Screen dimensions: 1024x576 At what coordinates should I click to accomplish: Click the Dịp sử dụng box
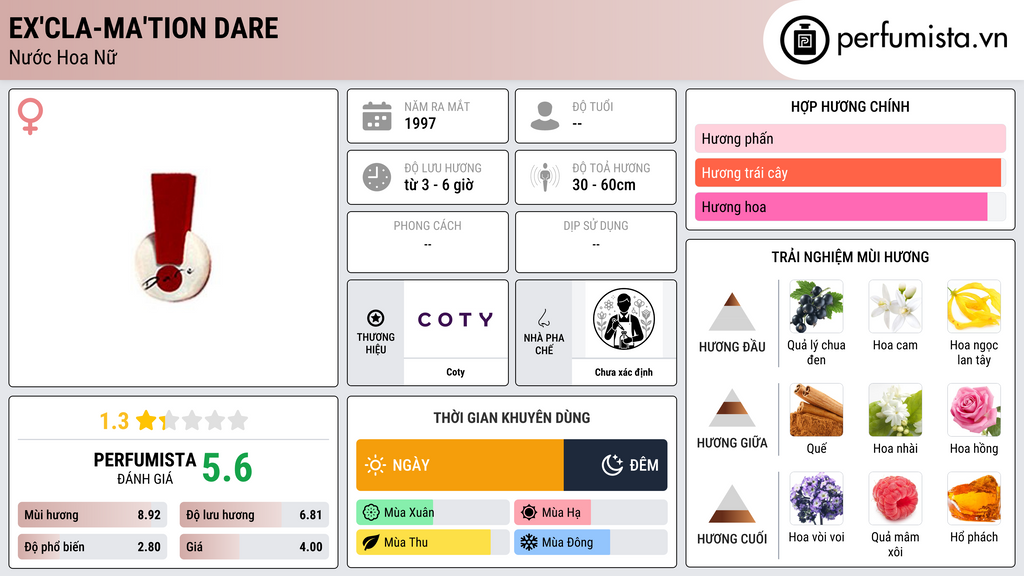(x=596, y=242)
